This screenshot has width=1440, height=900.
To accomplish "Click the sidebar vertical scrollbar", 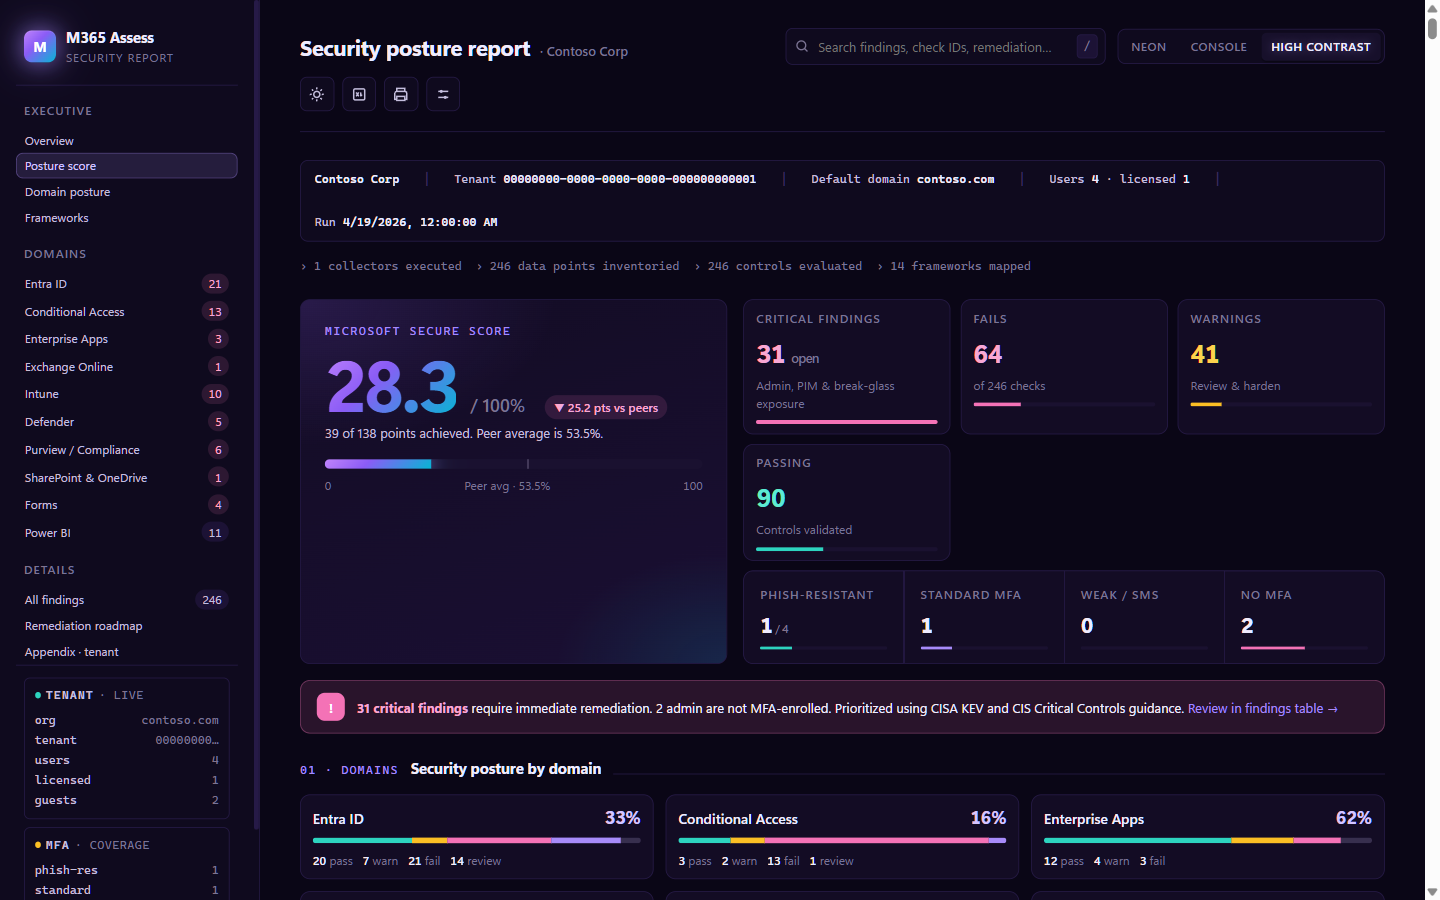I will (257, 415).
